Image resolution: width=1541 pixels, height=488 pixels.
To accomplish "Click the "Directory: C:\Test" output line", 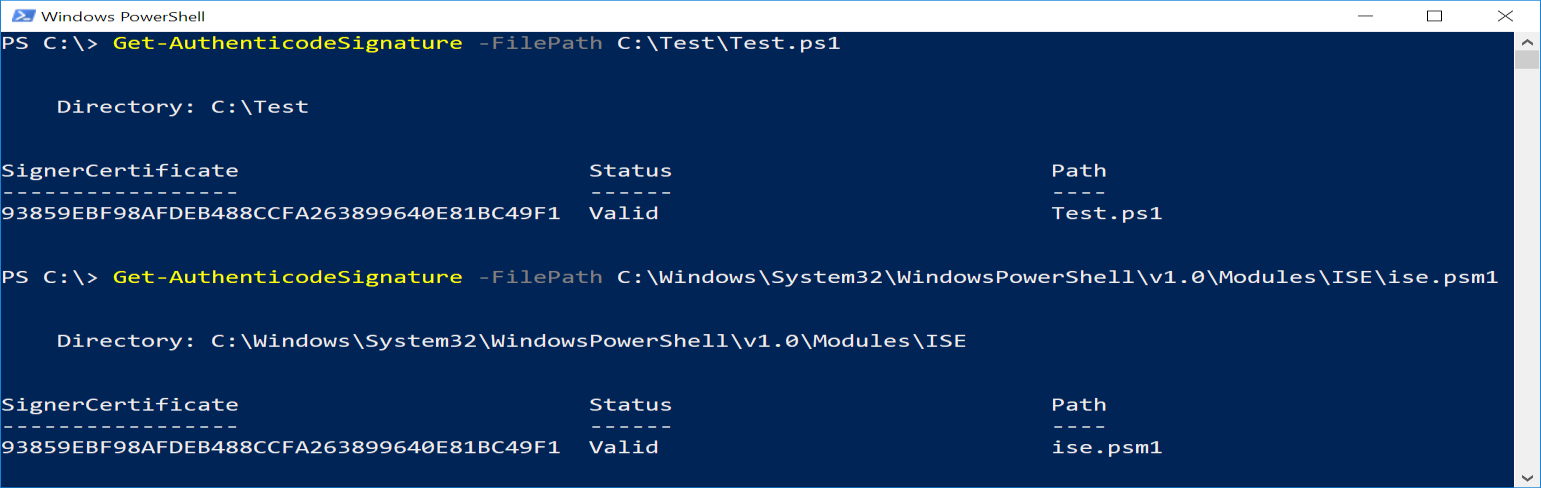I will [x=182, y=107].
